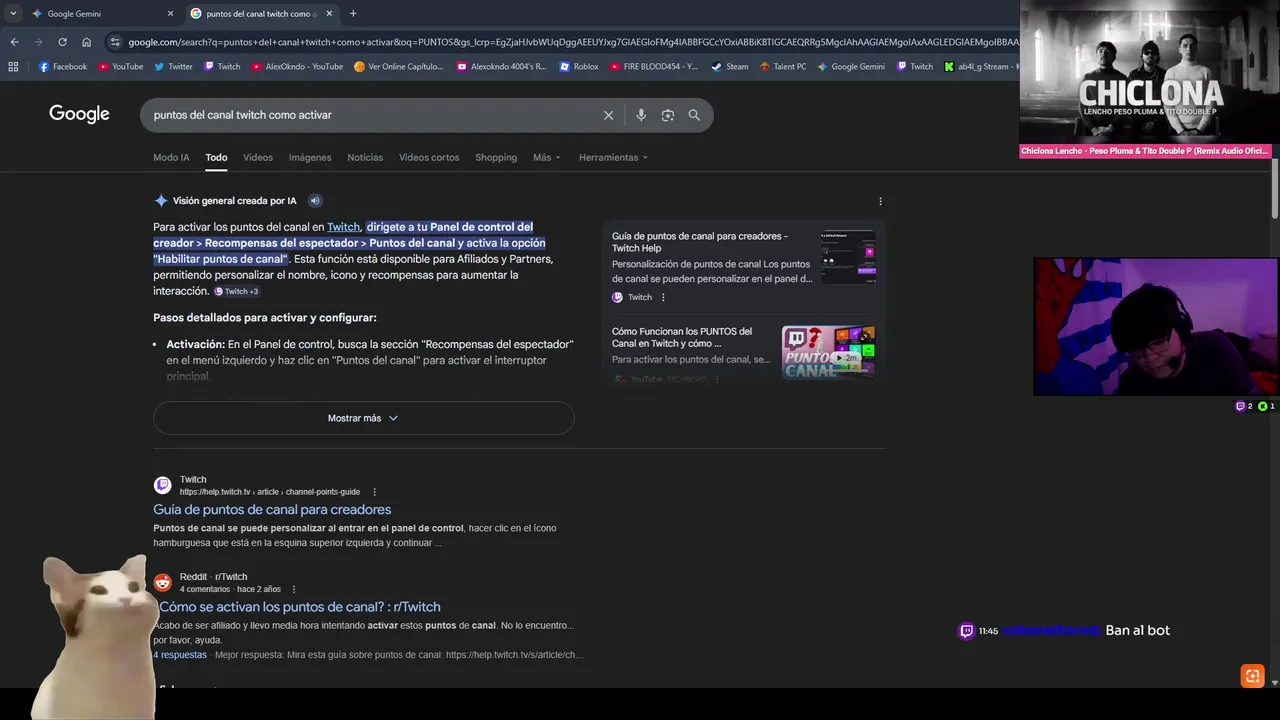Switch to Videos results tab
Screen dimensions: 1280x720
[x=258, y=157]
